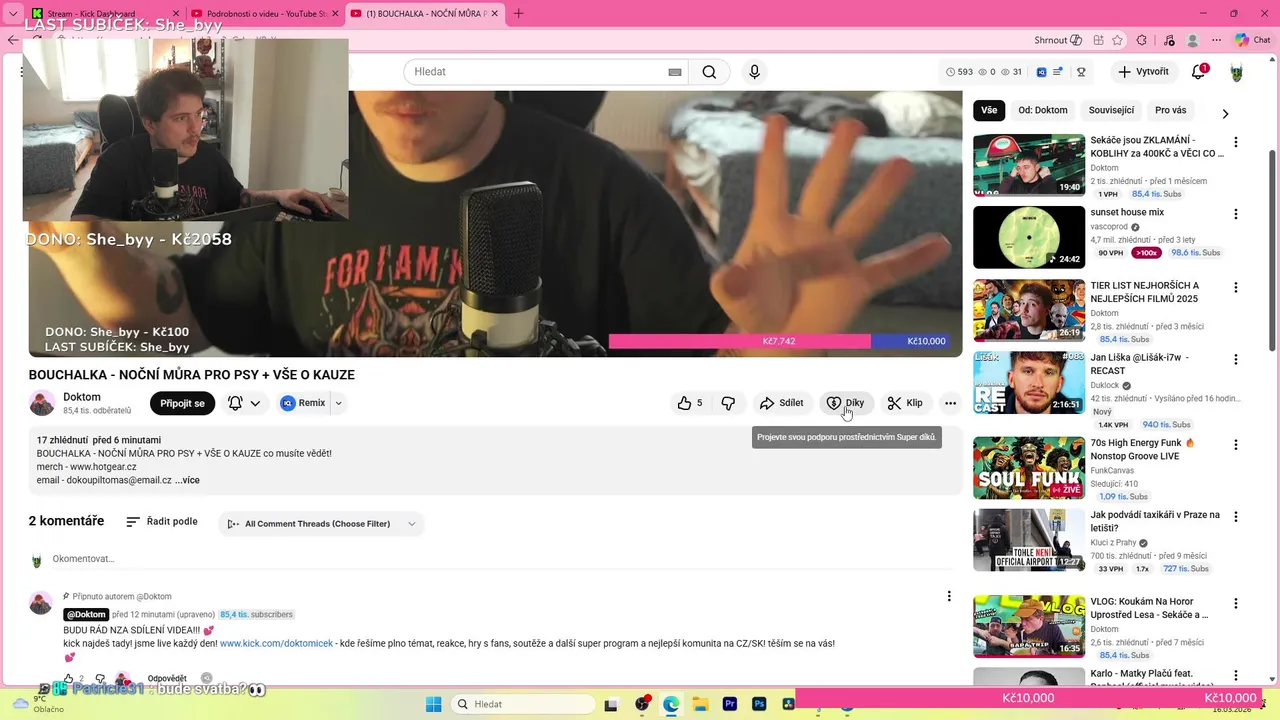
Task: Open Sekáče jsou ZKLAMÁNÍ video thumbnail
Action: tap(1029, 165)
